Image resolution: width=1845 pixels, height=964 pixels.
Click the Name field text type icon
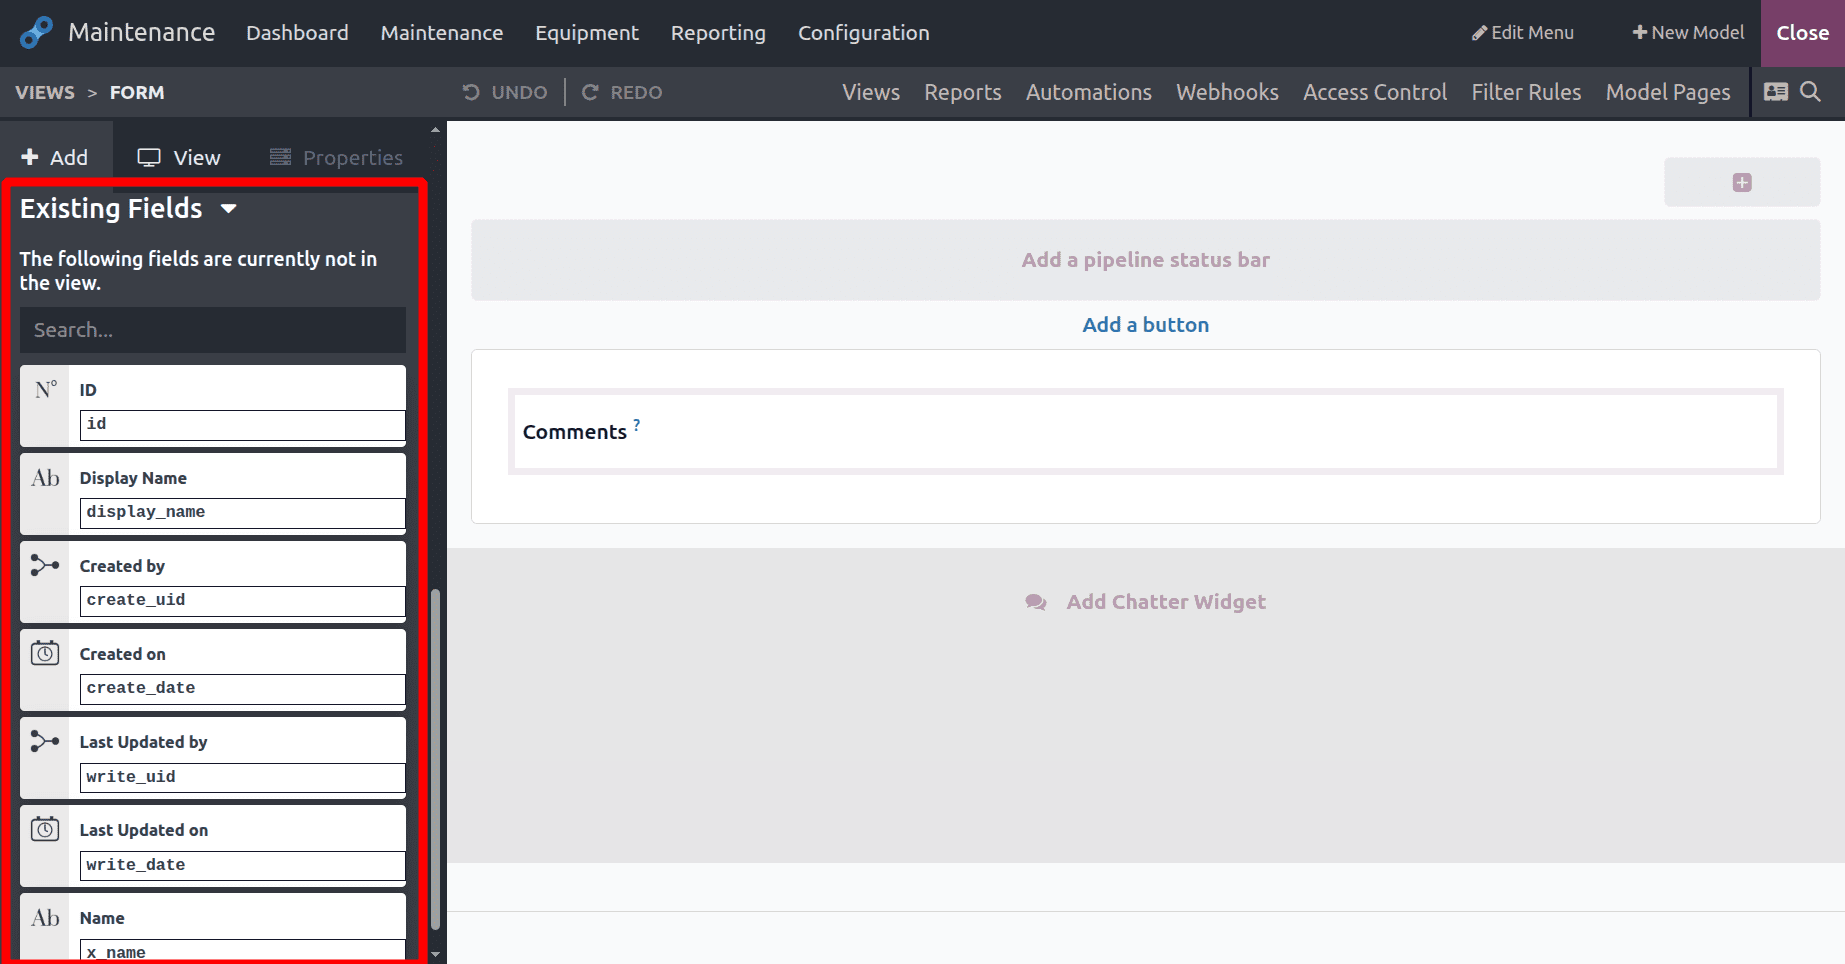coord(45,918)
